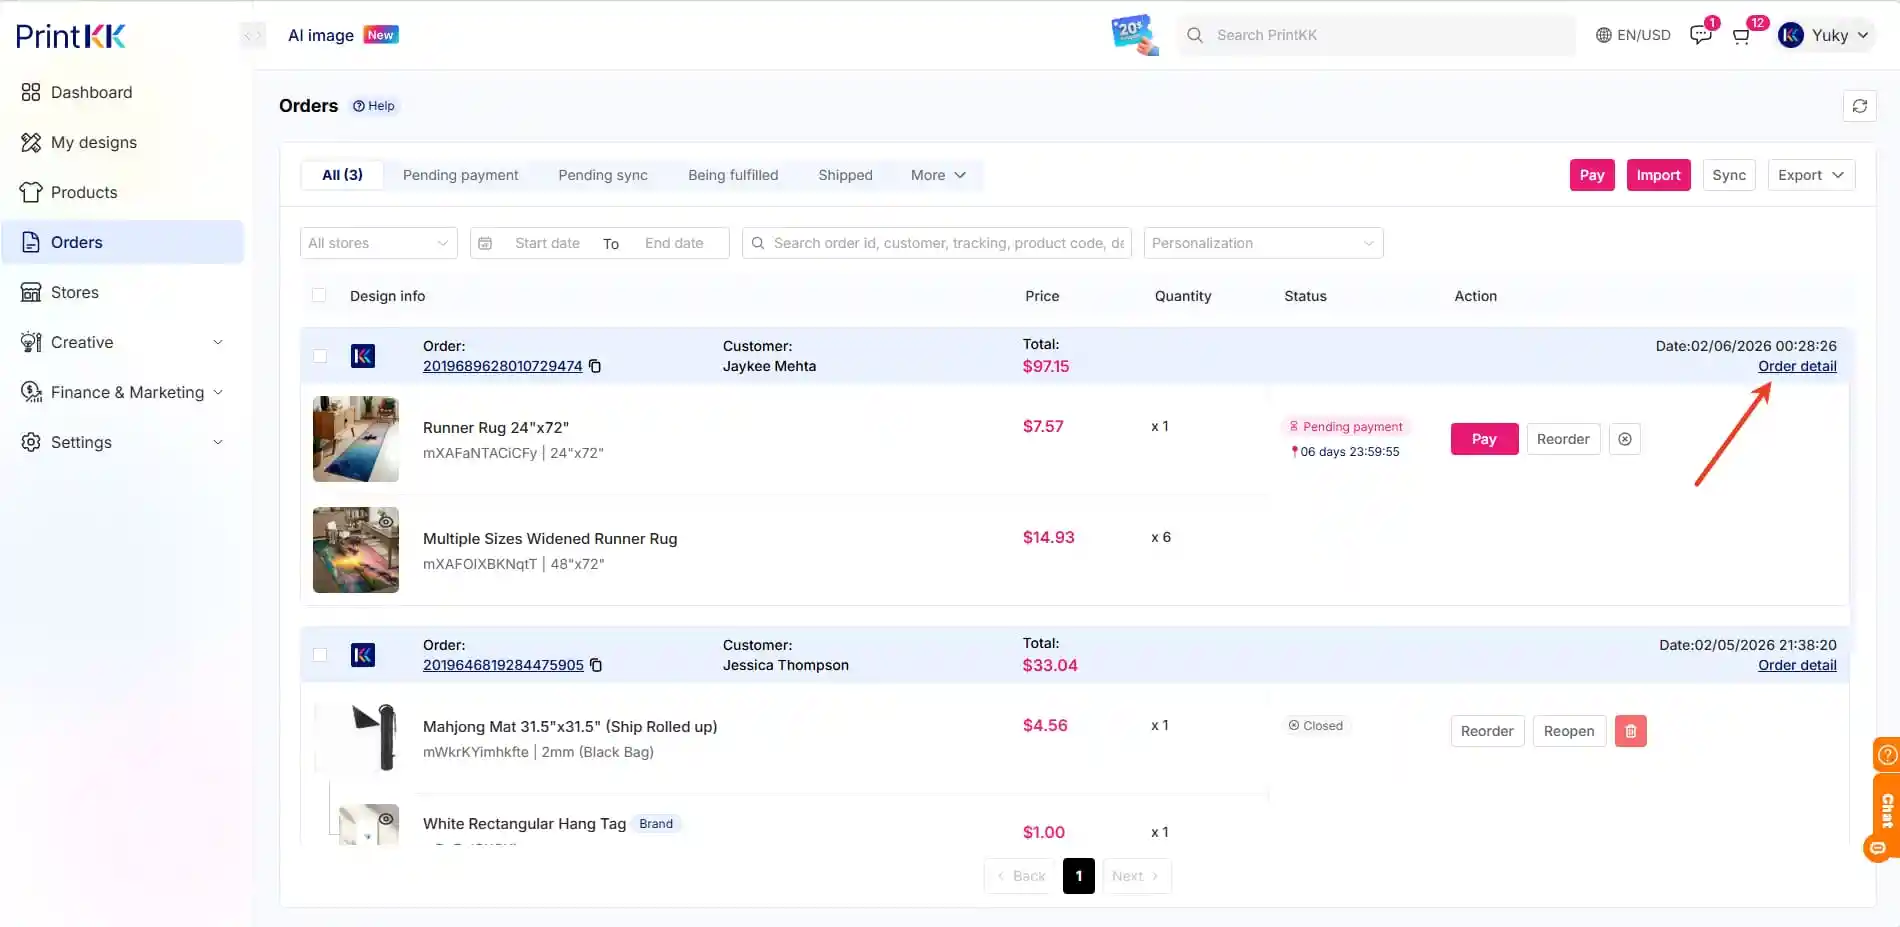The width and height of the screenshot is (1900, 927).
Task: Open the Runner Rug 24"x72" thumbnail
Action: [x=356, y=439]
